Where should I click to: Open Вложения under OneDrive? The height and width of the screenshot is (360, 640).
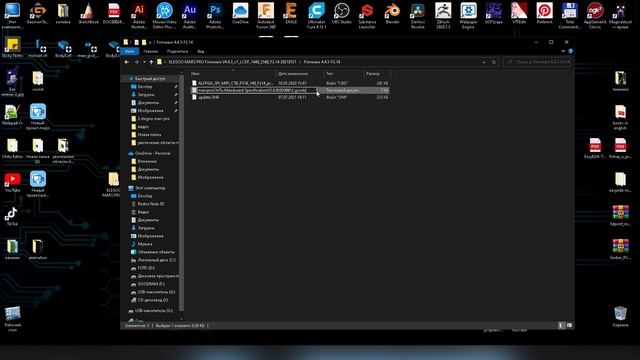click(147, 161)
